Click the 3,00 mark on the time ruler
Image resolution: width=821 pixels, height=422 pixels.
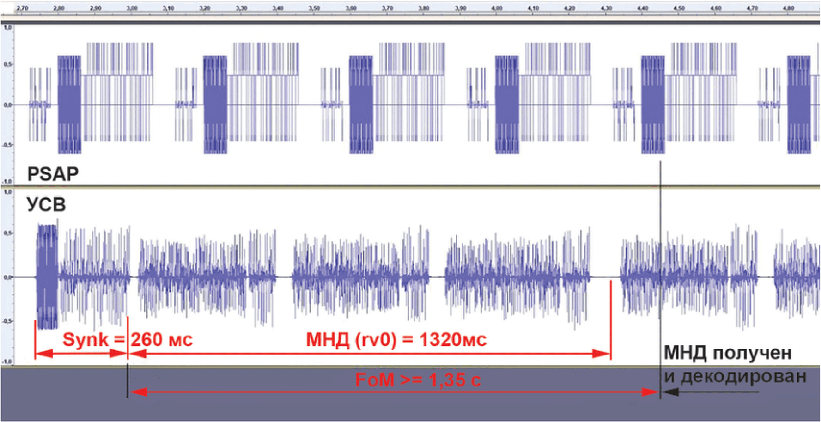pos(133,6)
